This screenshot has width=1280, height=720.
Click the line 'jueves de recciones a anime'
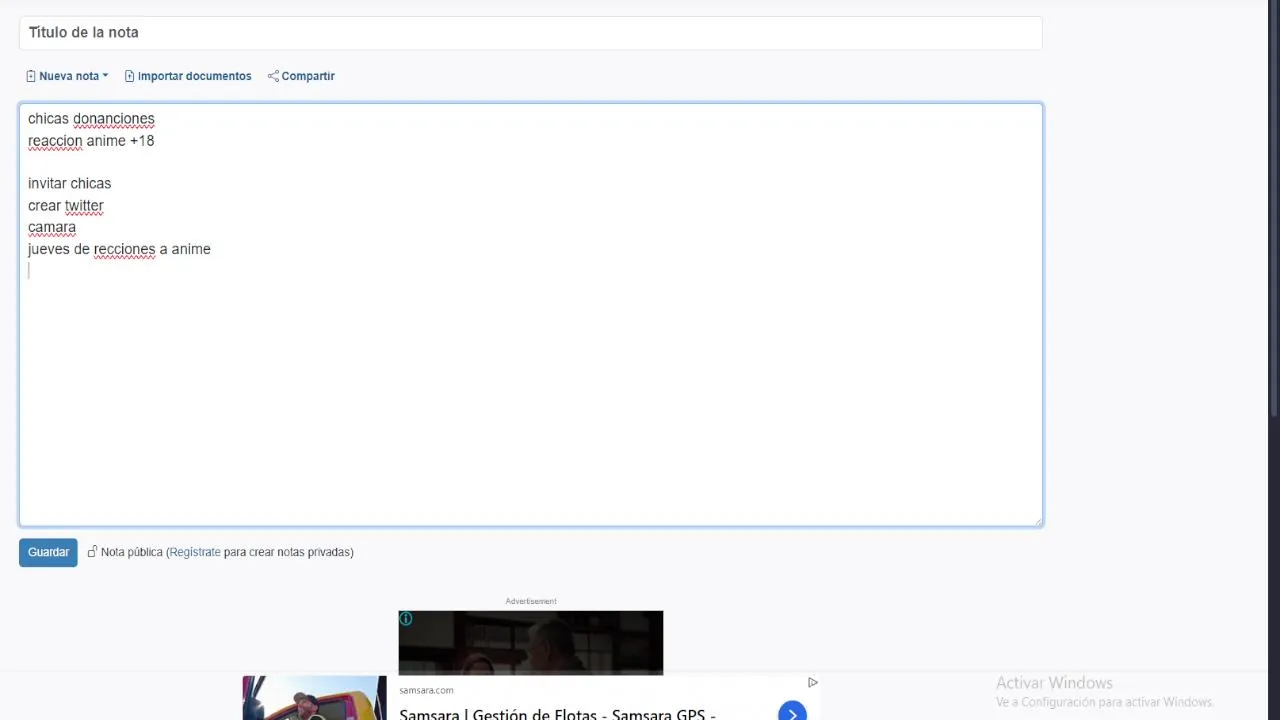(x=119, y=249)
